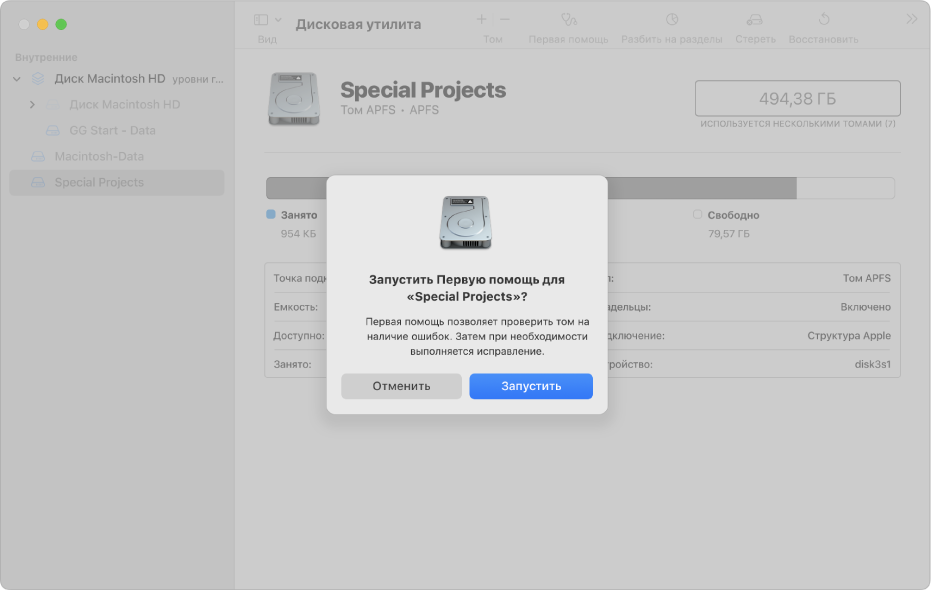931x593 pixels.
Task: Click the large Special Projects disk image
Action: pyautogui.click(x=294, y=99)
